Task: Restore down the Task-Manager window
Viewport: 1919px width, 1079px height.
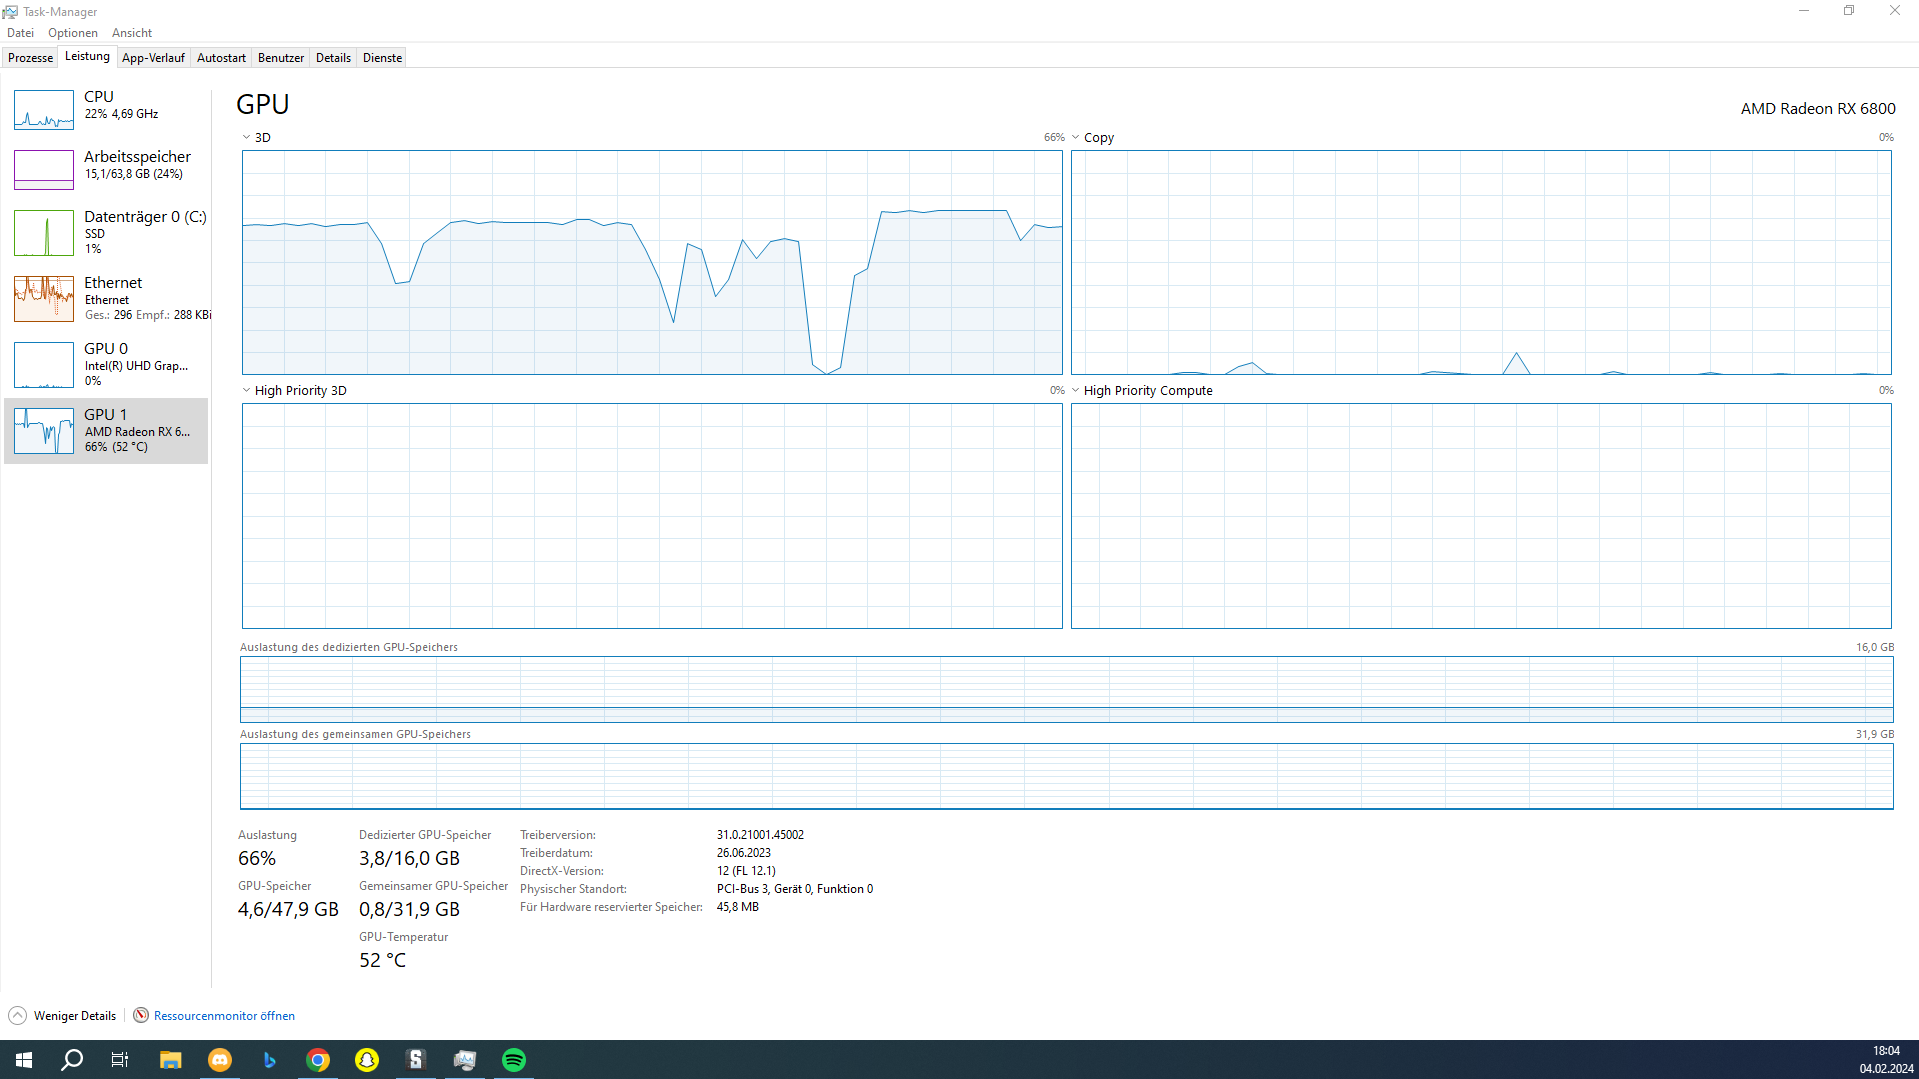Action: click(x=1849, y=11)
